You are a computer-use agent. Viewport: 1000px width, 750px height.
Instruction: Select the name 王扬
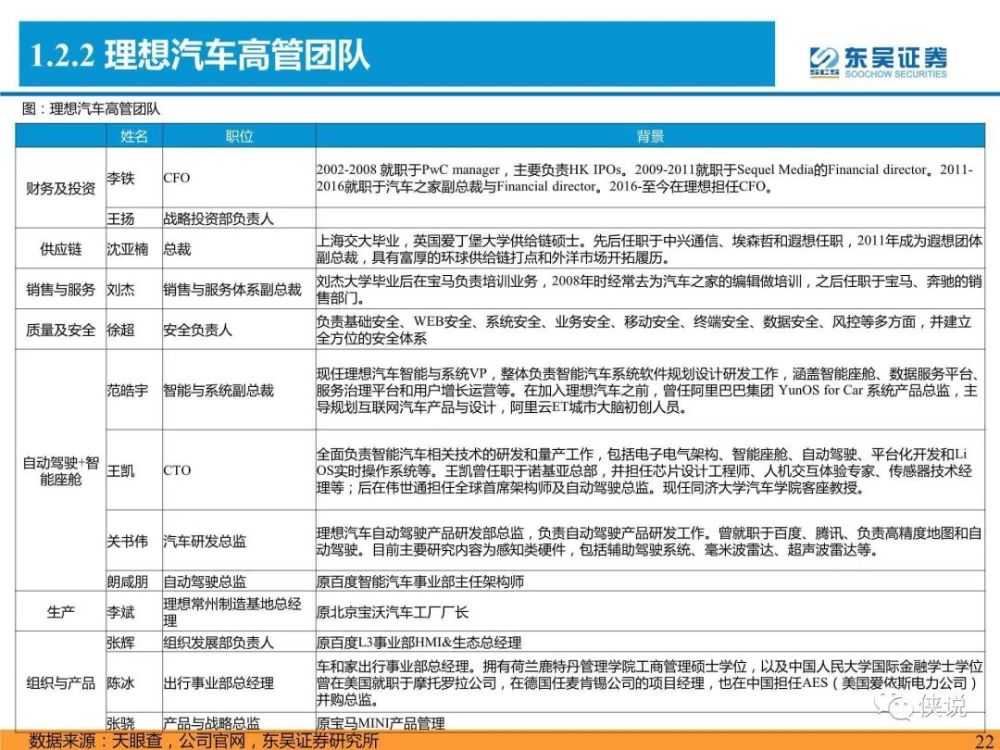click(x=121, y=219)
